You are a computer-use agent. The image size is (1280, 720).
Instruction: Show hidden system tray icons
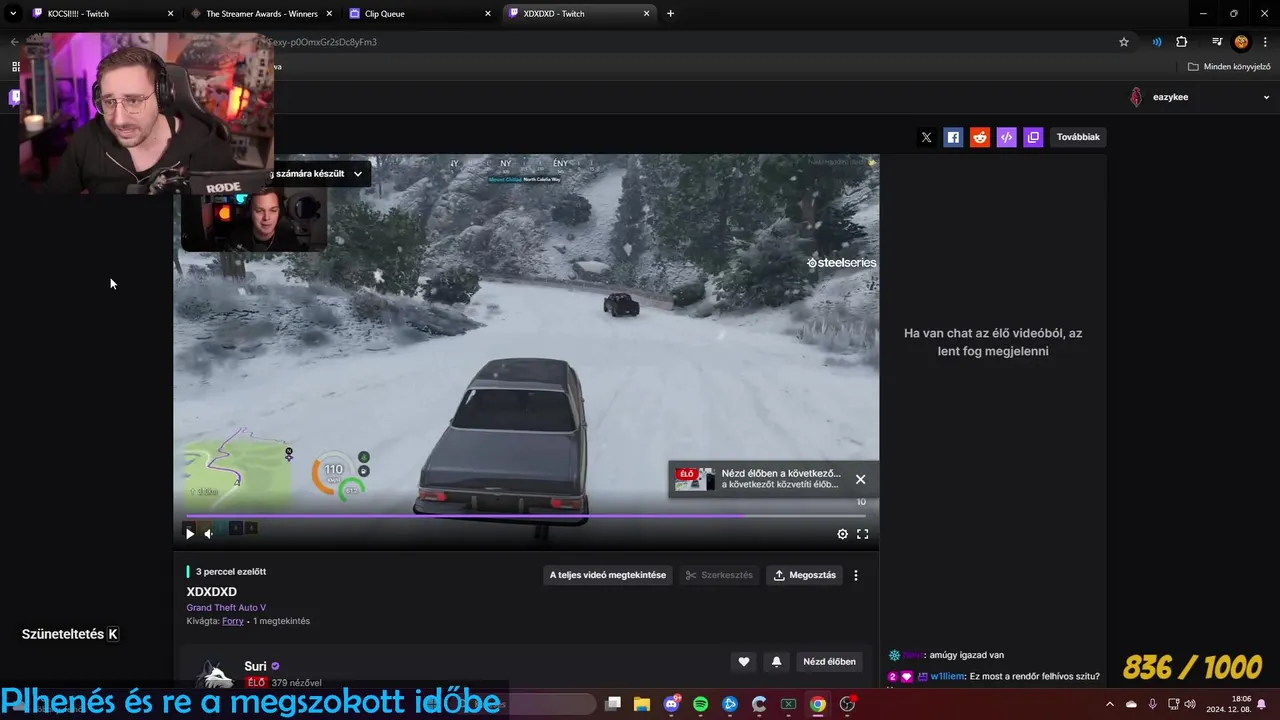1109,704
